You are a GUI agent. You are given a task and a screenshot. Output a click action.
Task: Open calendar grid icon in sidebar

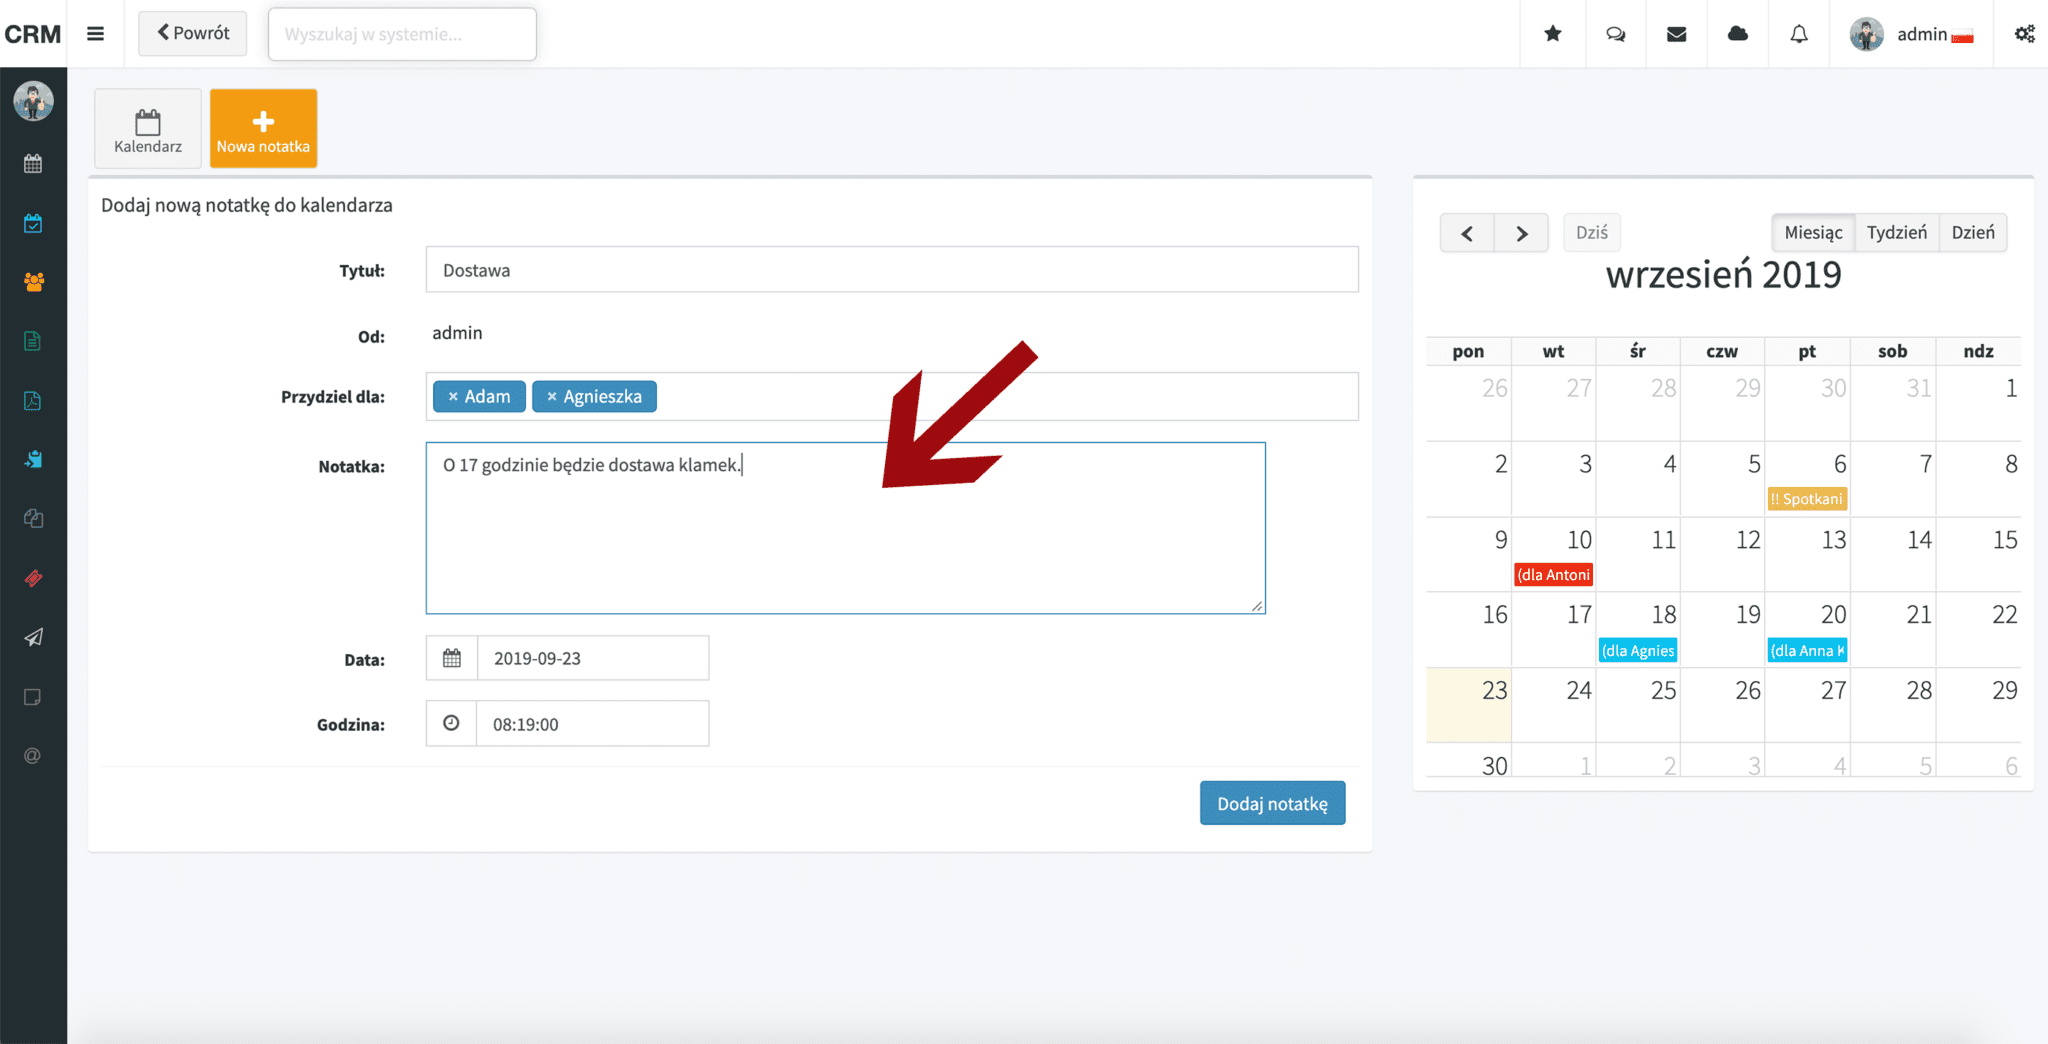pos(33,163)
